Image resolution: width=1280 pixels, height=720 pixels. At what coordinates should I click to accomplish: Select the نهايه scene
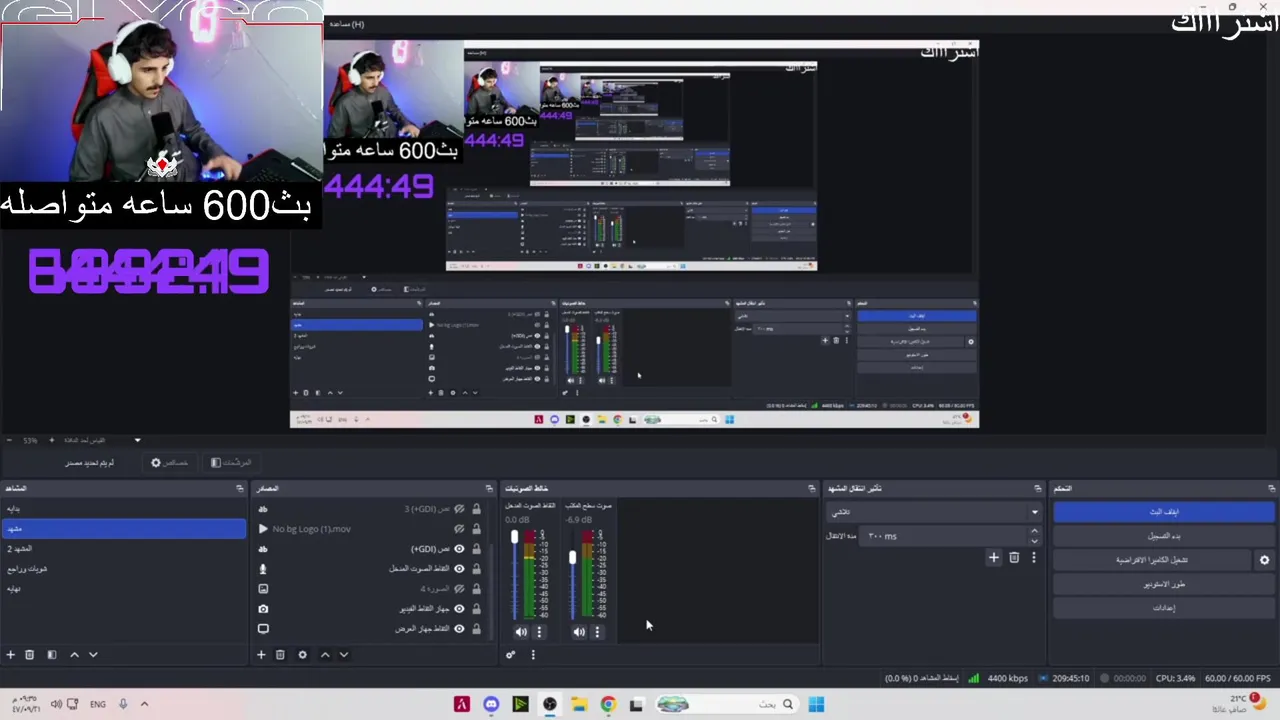coord(122,589)
